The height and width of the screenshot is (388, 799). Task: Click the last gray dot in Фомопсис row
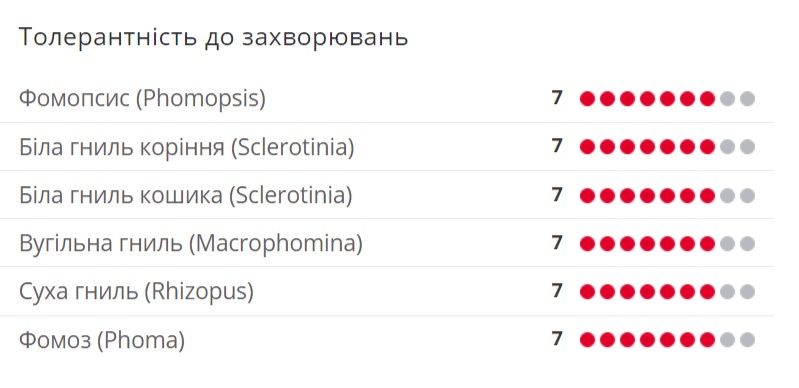[747, 99]
